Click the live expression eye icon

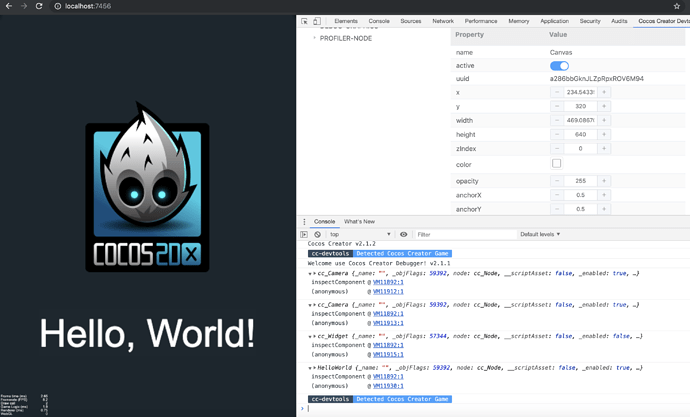[x=404, y=234]
